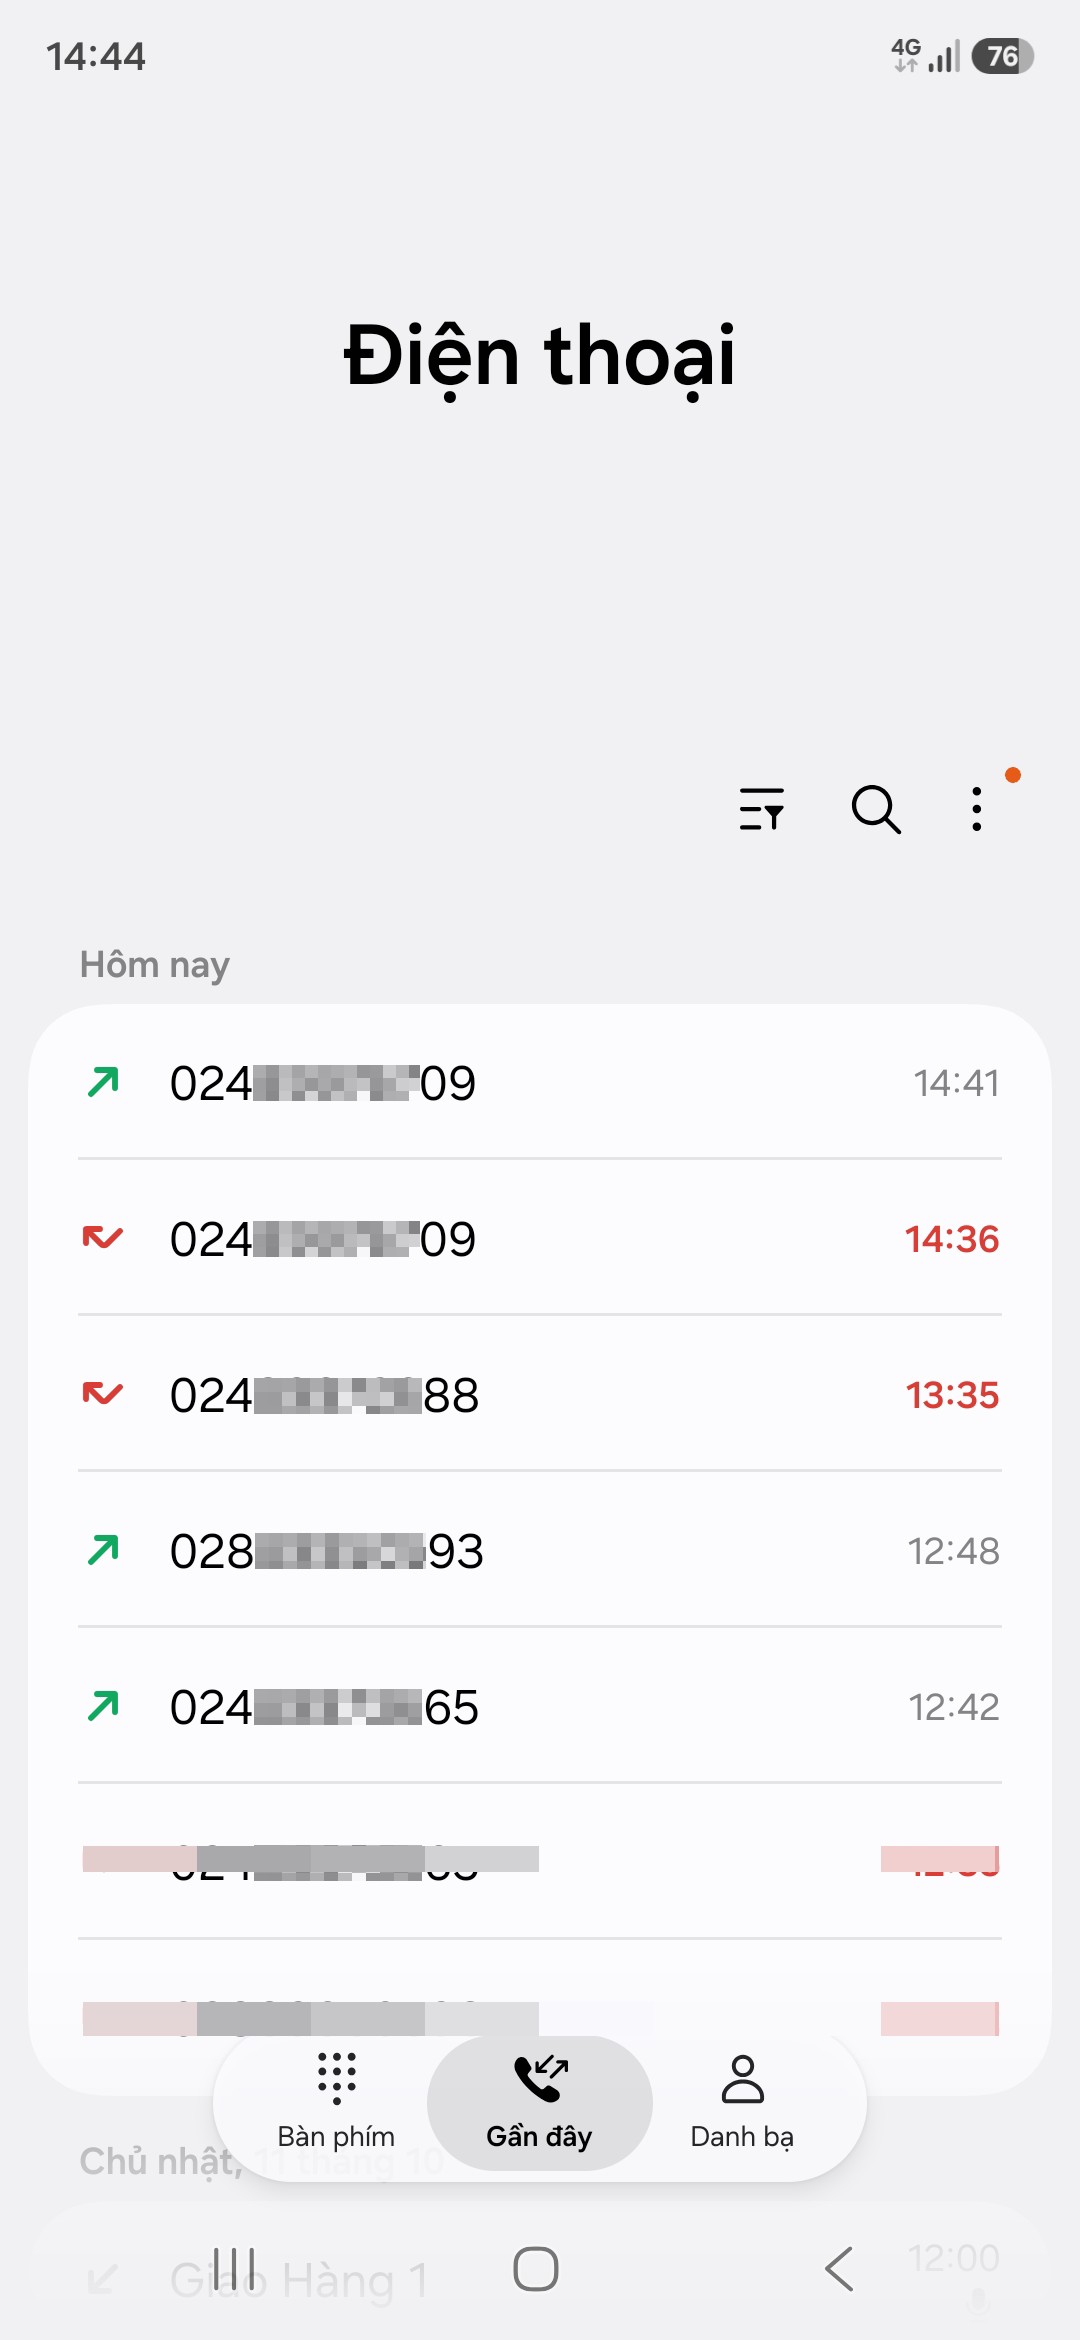Select call entry ending in 65
This screenshot has width=1080, height=2340.
tap(540, 1707)
